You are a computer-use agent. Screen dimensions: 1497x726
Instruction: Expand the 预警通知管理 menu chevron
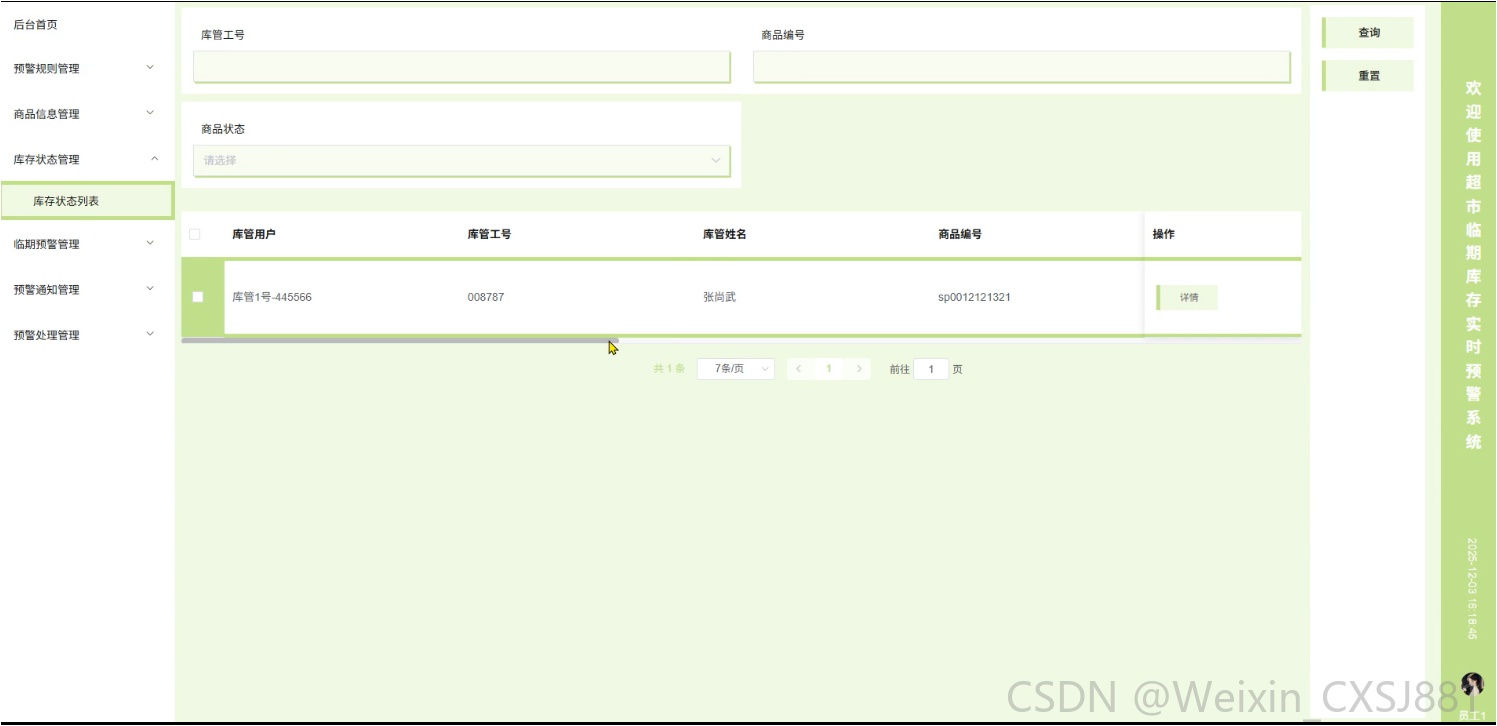point(151,289)
